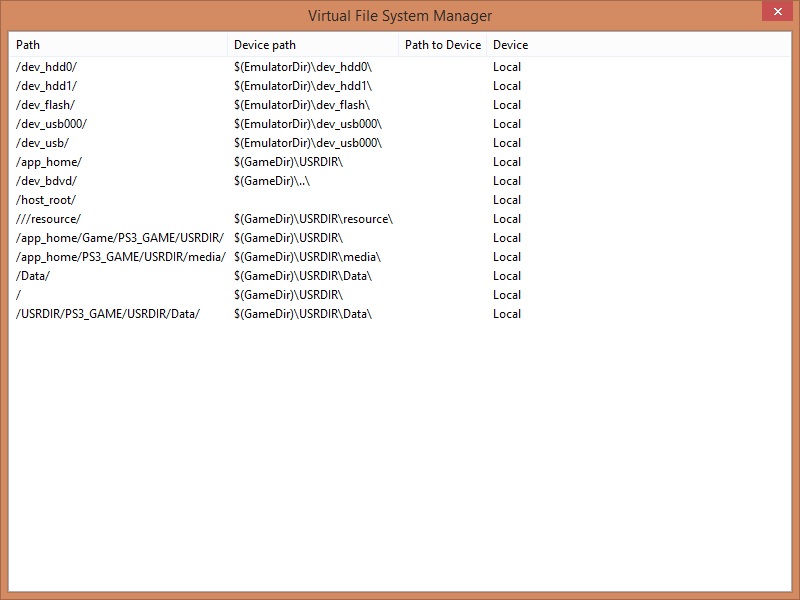800x600 pixels.
Task: Select /USRDIR/PS3_GAME/USRDIR/Data/ row
Action: coord(108,314)
